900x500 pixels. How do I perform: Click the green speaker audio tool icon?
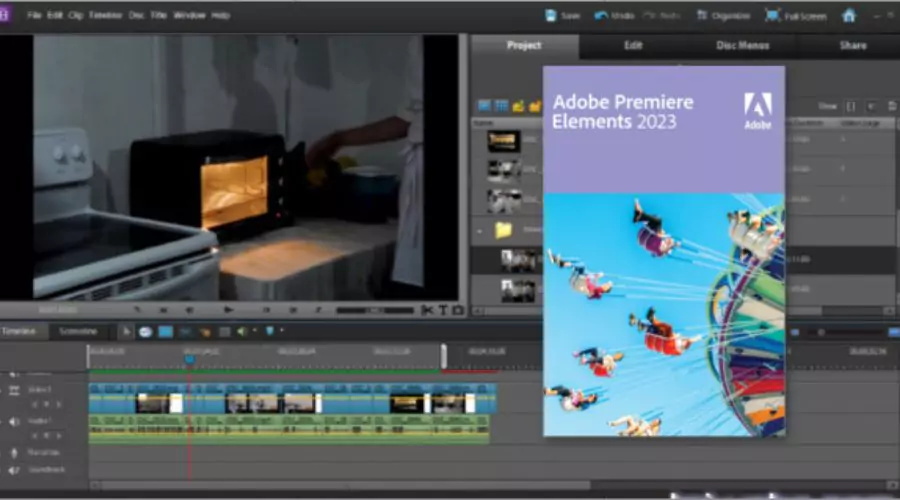(242, 331)
